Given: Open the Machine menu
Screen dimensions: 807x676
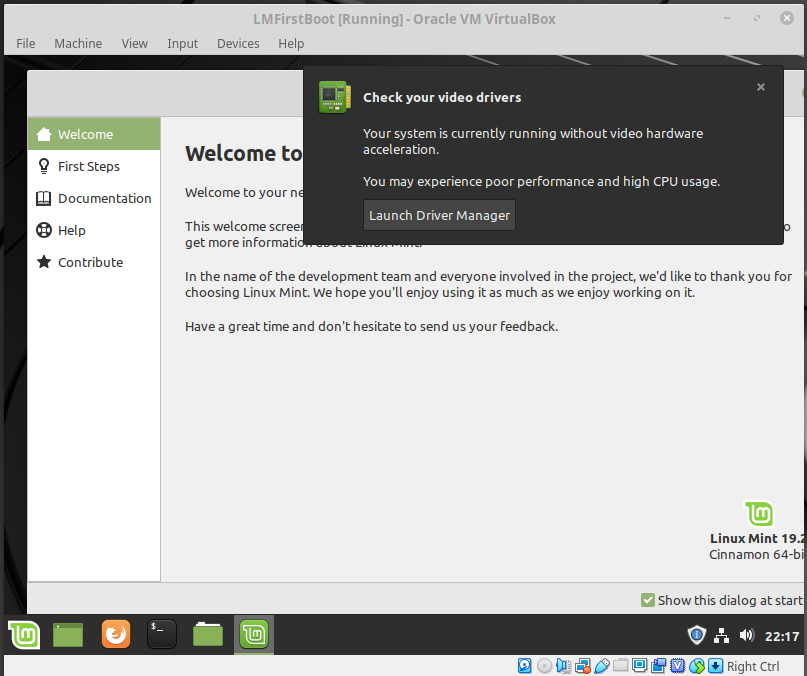Looking at the screenshot, I should point(78,44).
